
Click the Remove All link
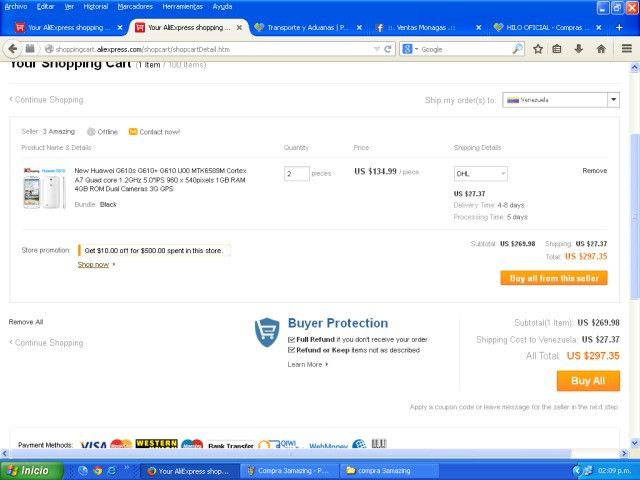tap(26, 322)
